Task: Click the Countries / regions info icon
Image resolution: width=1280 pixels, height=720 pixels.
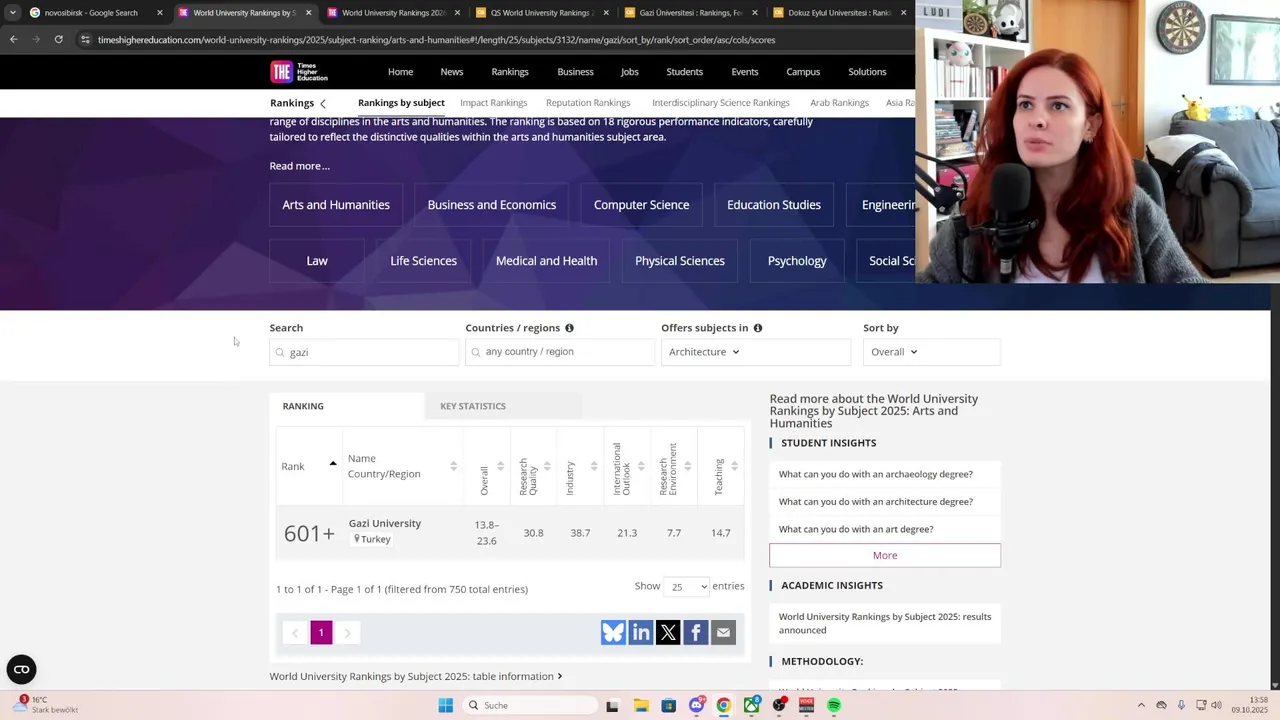Action: tap(569, 328)
